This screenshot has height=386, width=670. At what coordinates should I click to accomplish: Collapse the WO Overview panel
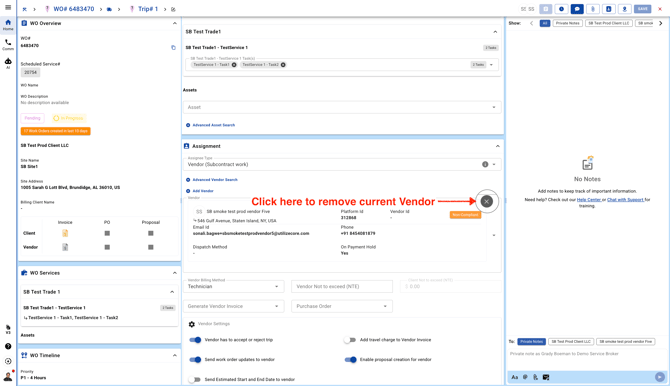click(174, 23)
